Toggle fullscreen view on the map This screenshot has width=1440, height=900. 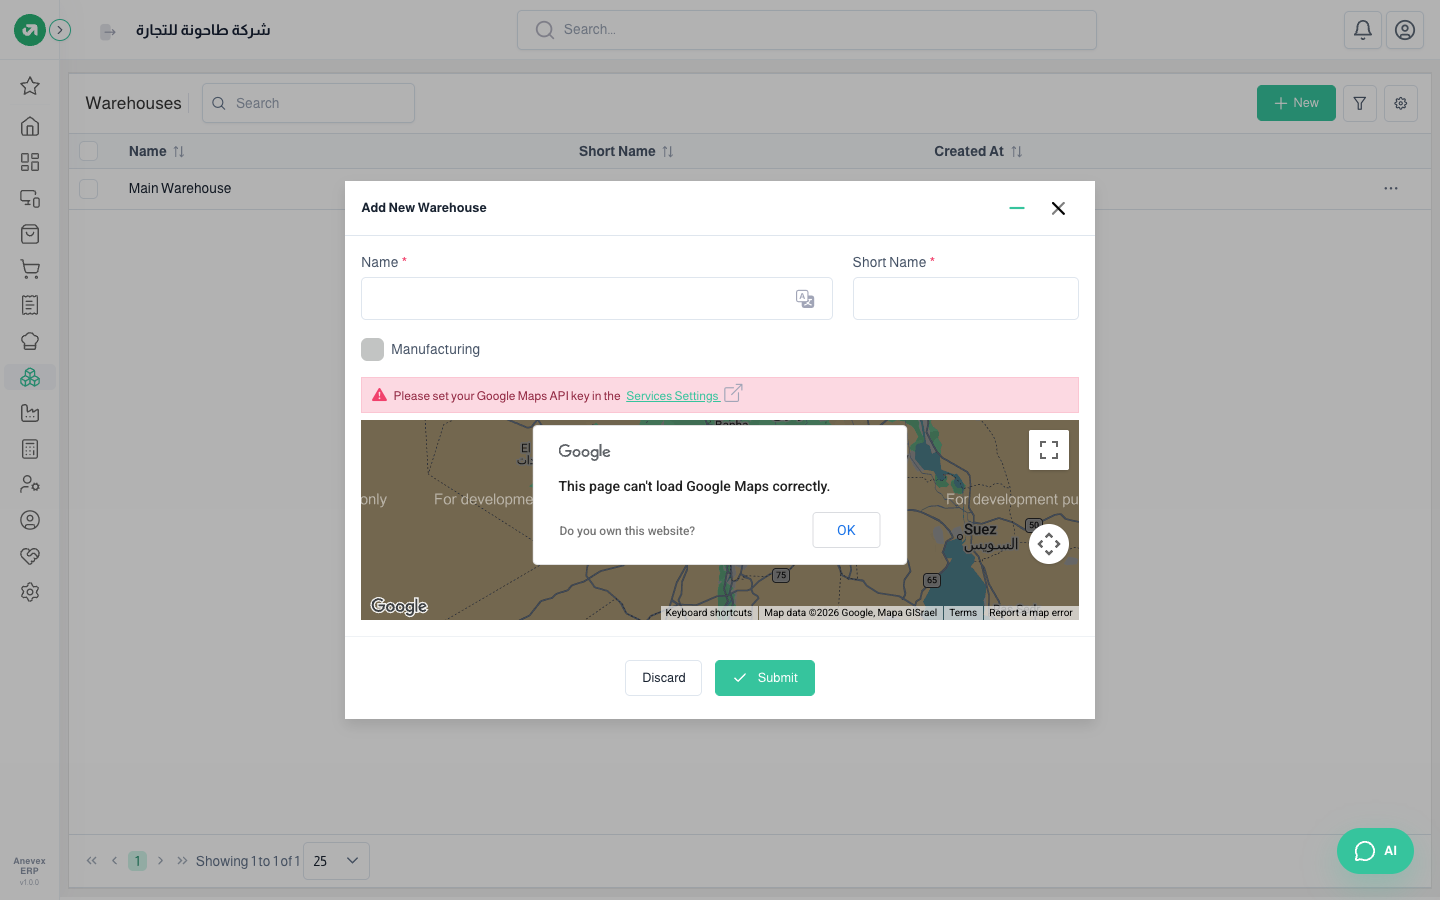[1049, 450]
